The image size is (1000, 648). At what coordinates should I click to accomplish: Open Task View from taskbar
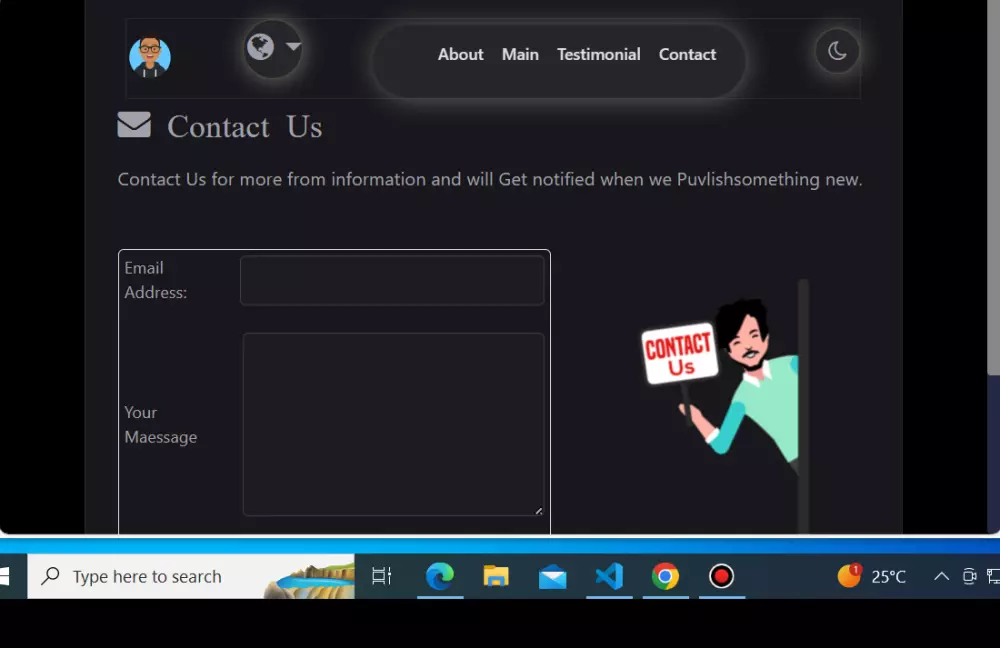tap(381, 577)
